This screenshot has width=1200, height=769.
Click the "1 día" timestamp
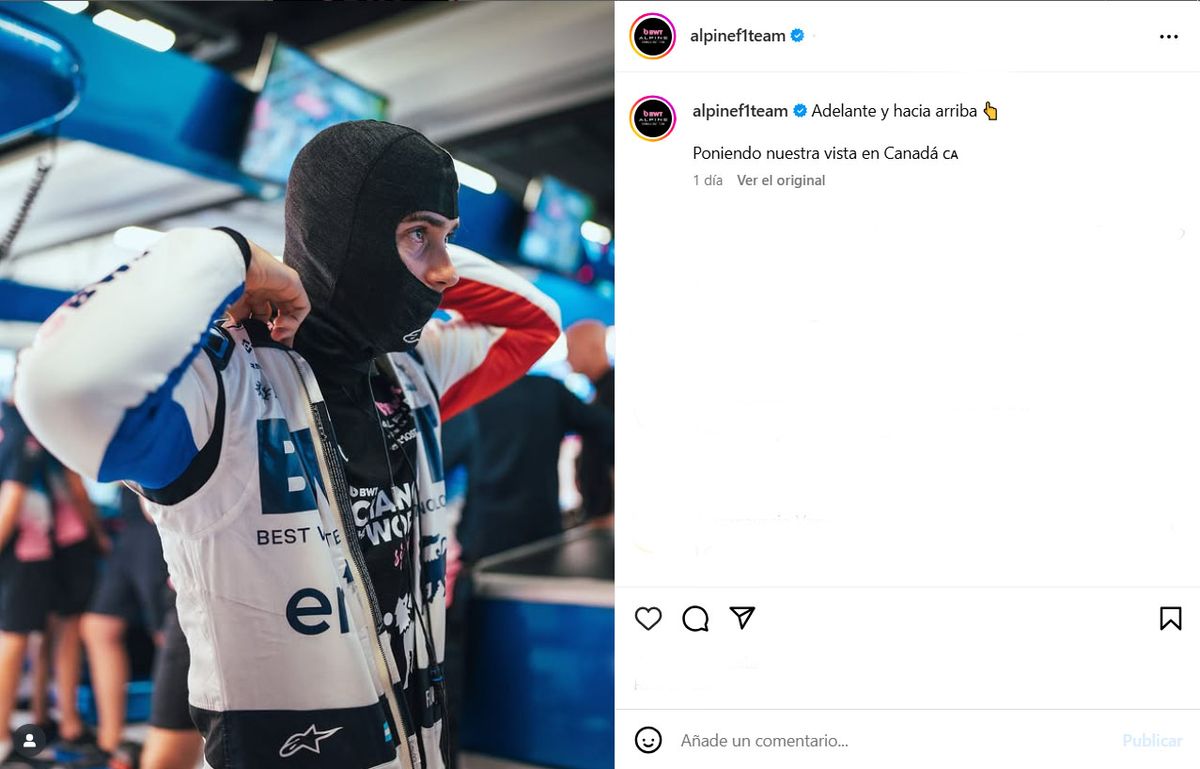[707, 180]
